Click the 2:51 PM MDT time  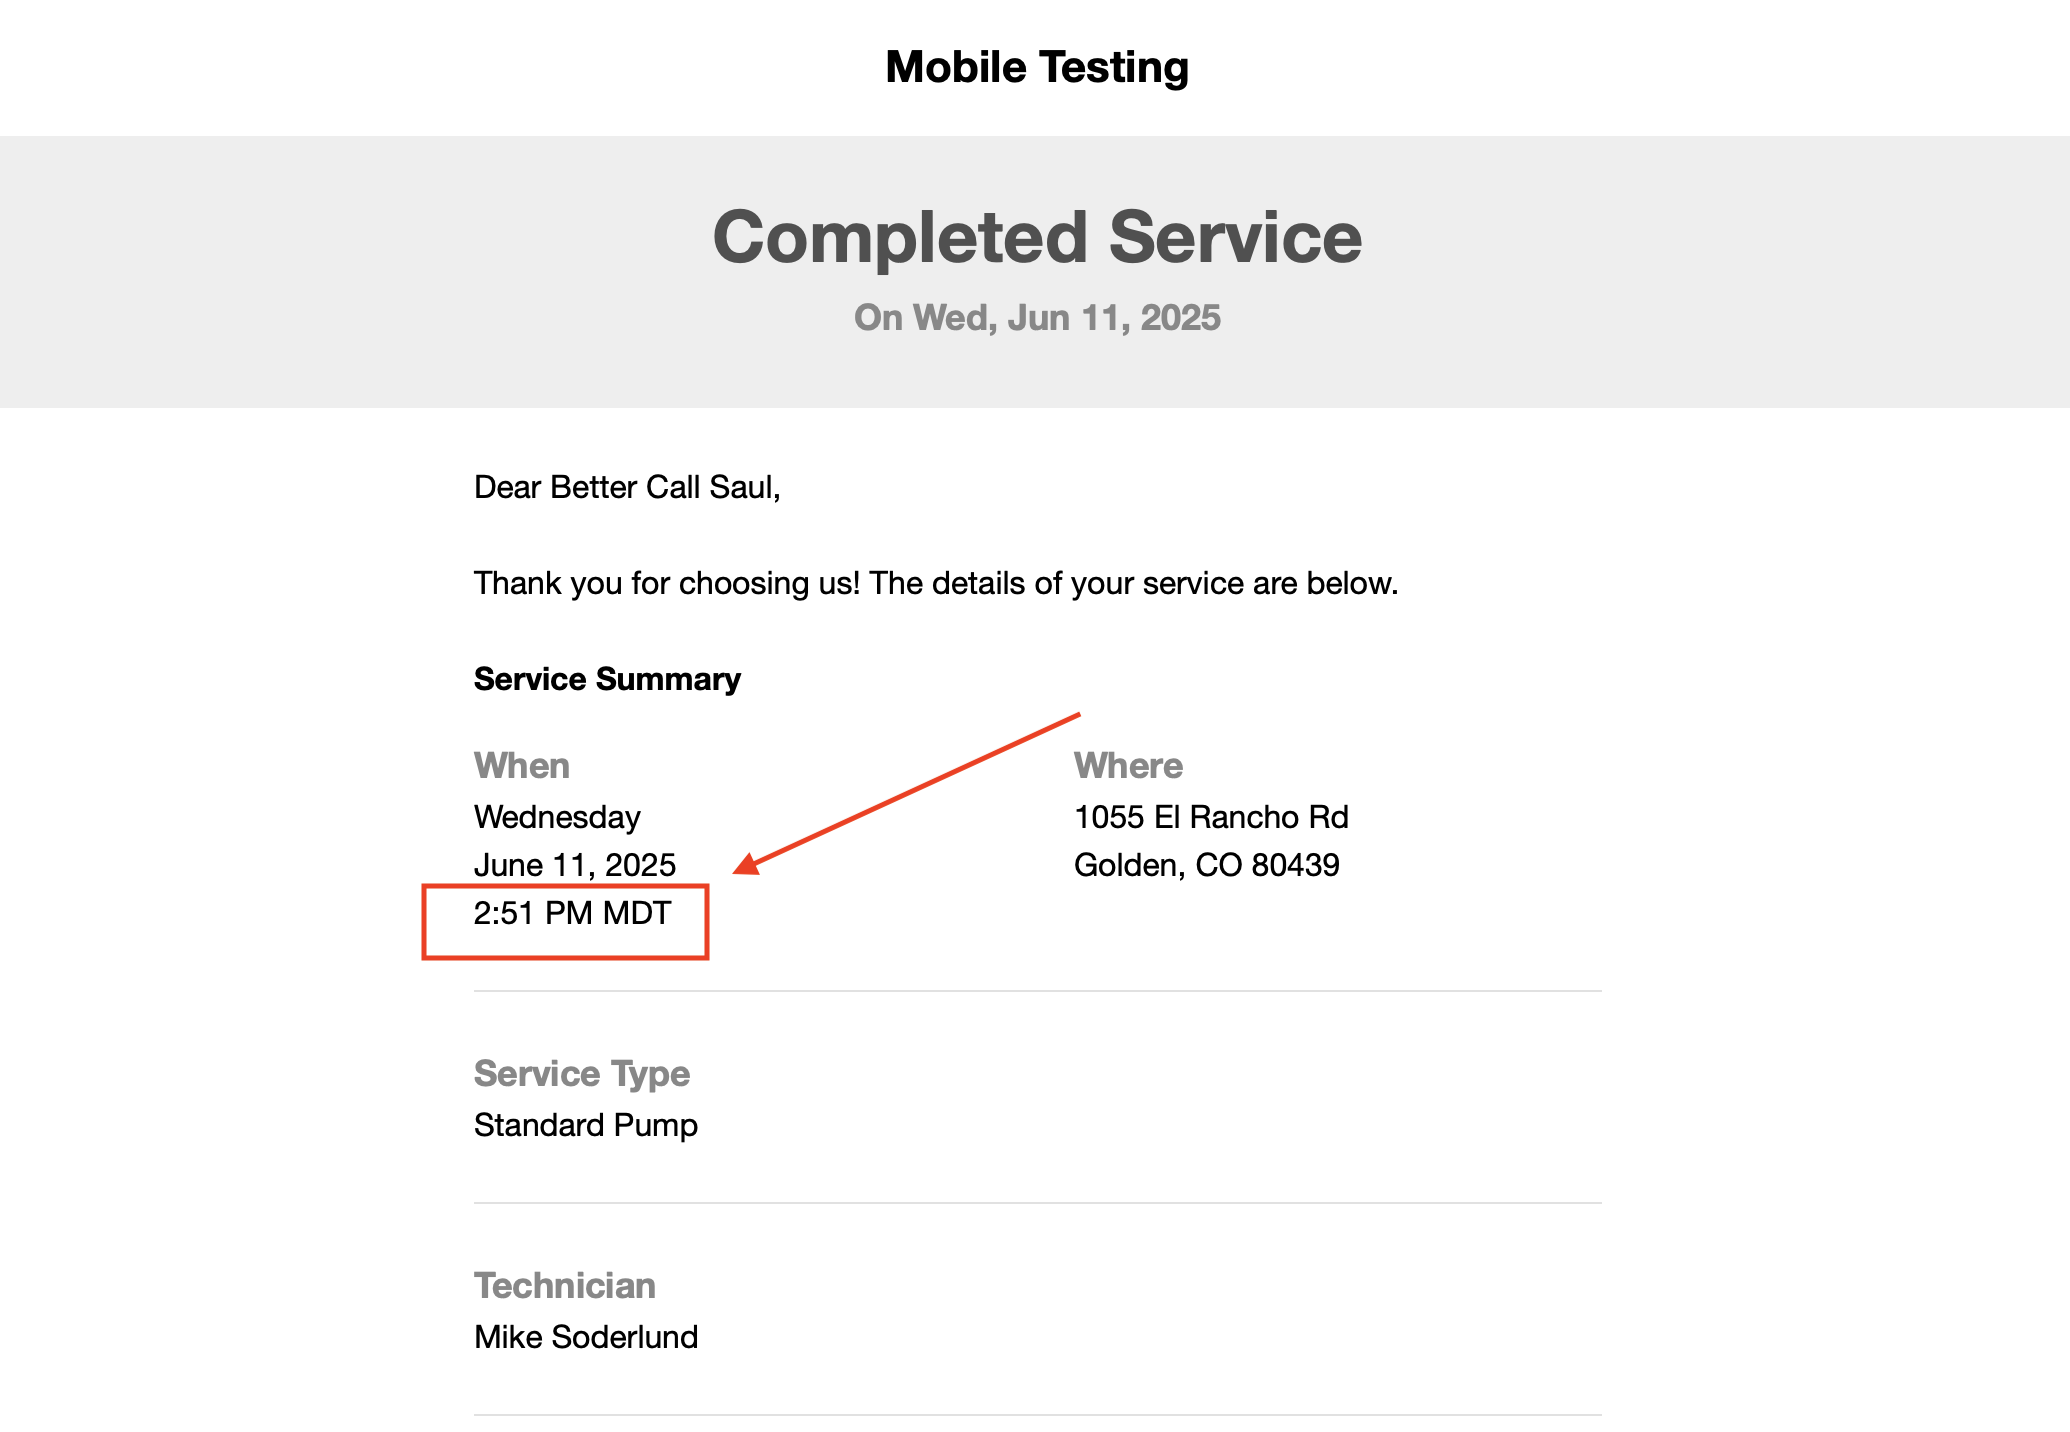(x=572, y=913)
